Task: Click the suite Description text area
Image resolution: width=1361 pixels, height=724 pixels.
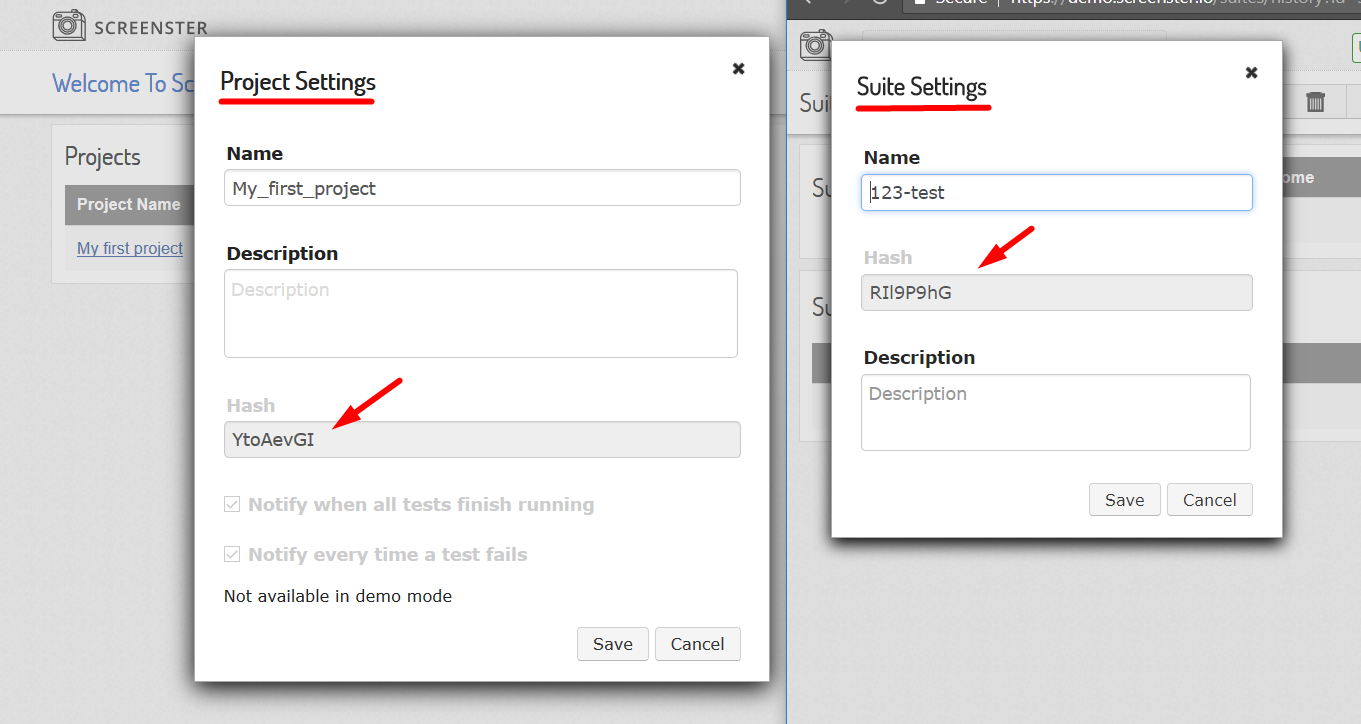Action: coord(1056,413)
